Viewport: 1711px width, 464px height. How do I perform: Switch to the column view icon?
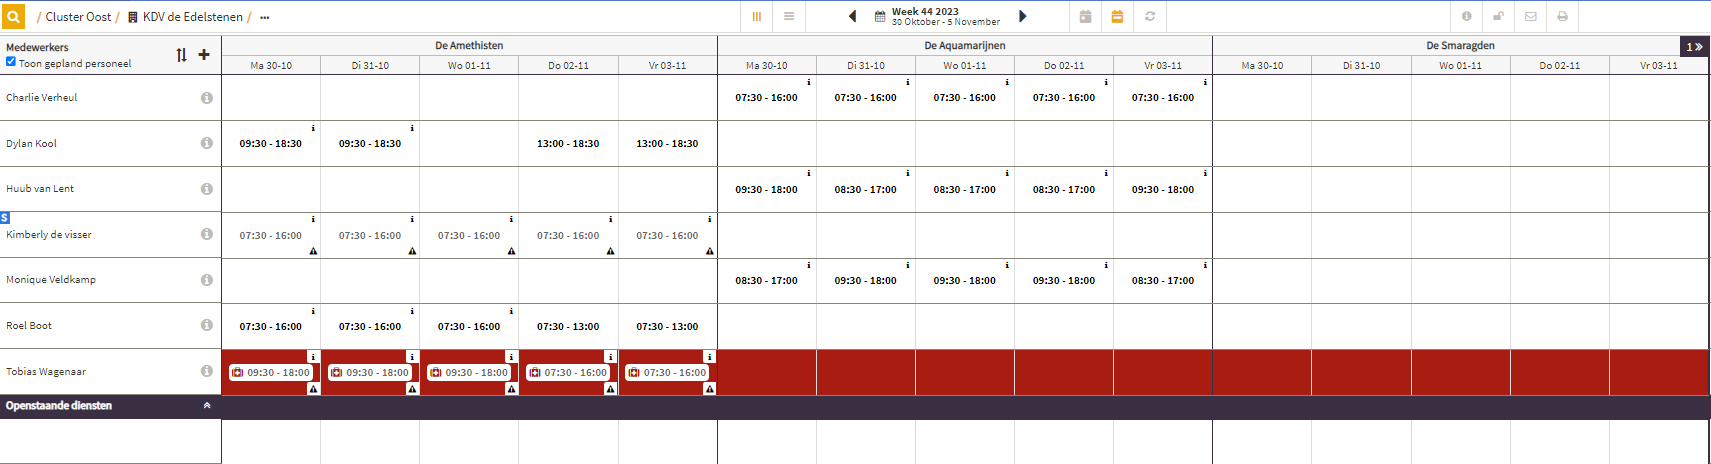coord(757,17)
